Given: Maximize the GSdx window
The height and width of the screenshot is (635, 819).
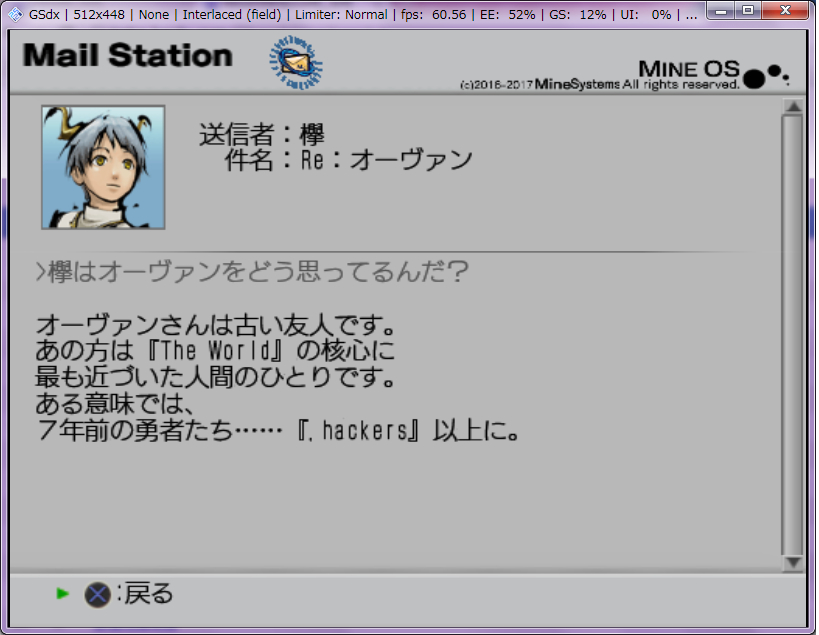Looking at the screenshot, I should [748, 10].
